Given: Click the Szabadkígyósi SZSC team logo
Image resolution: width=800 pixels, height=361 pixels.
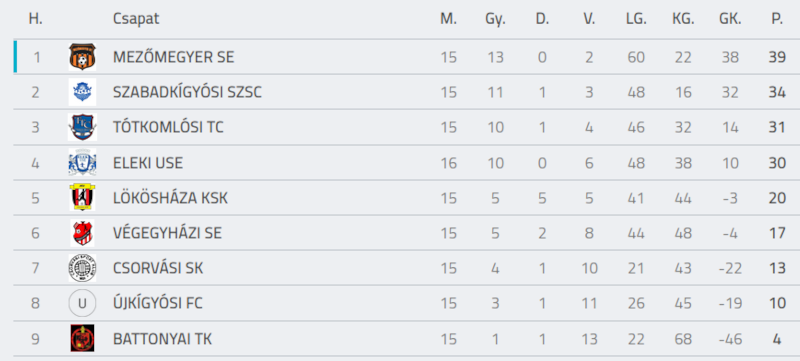Looking at the screenshot, I should pyautogui.click(x=82, y=92).
